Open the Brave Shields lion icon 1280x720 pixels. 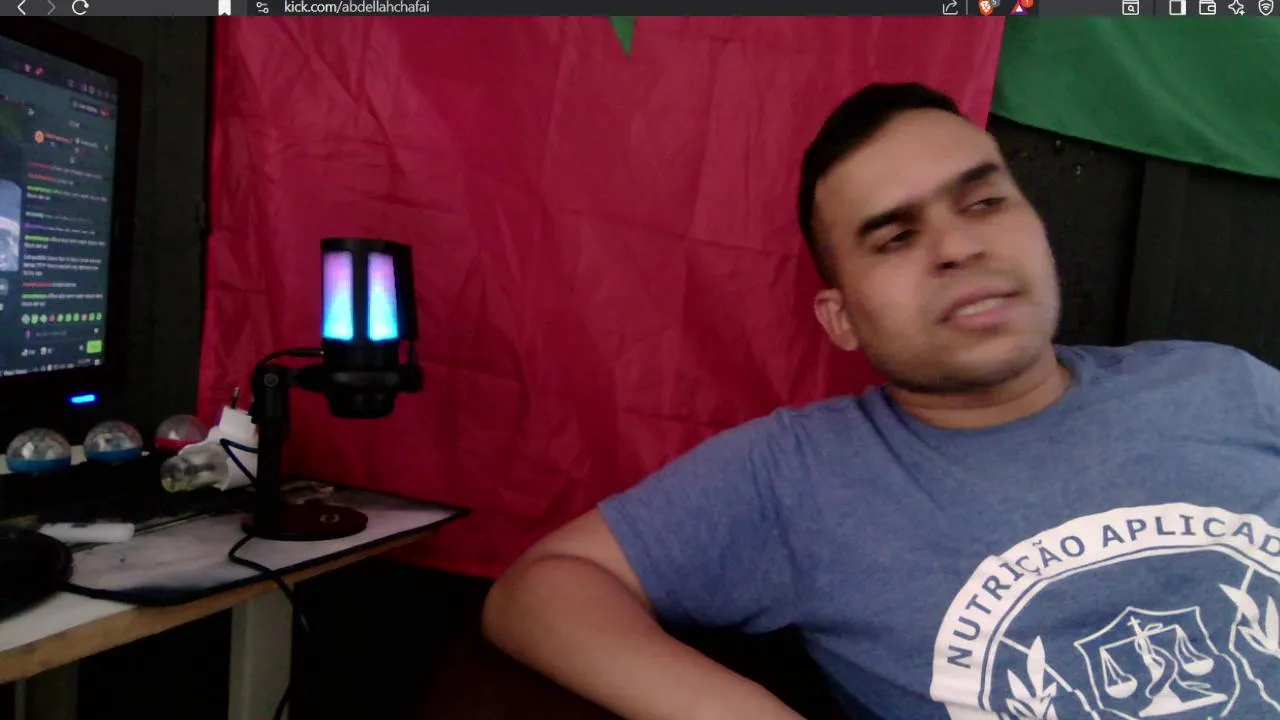point(987,7)
